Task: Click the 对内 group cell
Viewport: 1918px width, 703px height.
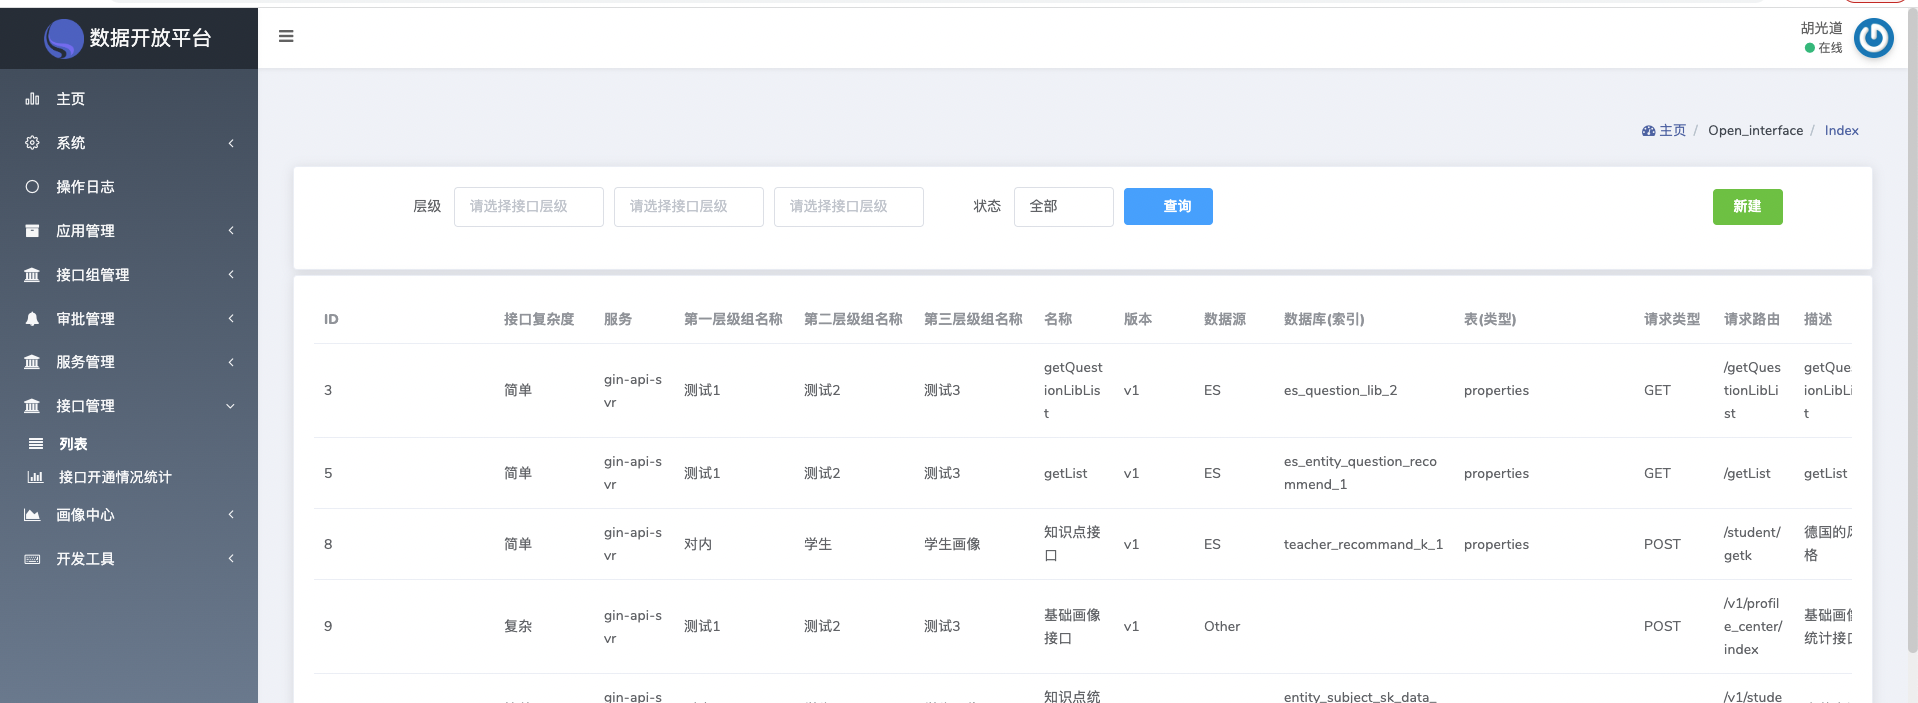Action: pos(698,544)
